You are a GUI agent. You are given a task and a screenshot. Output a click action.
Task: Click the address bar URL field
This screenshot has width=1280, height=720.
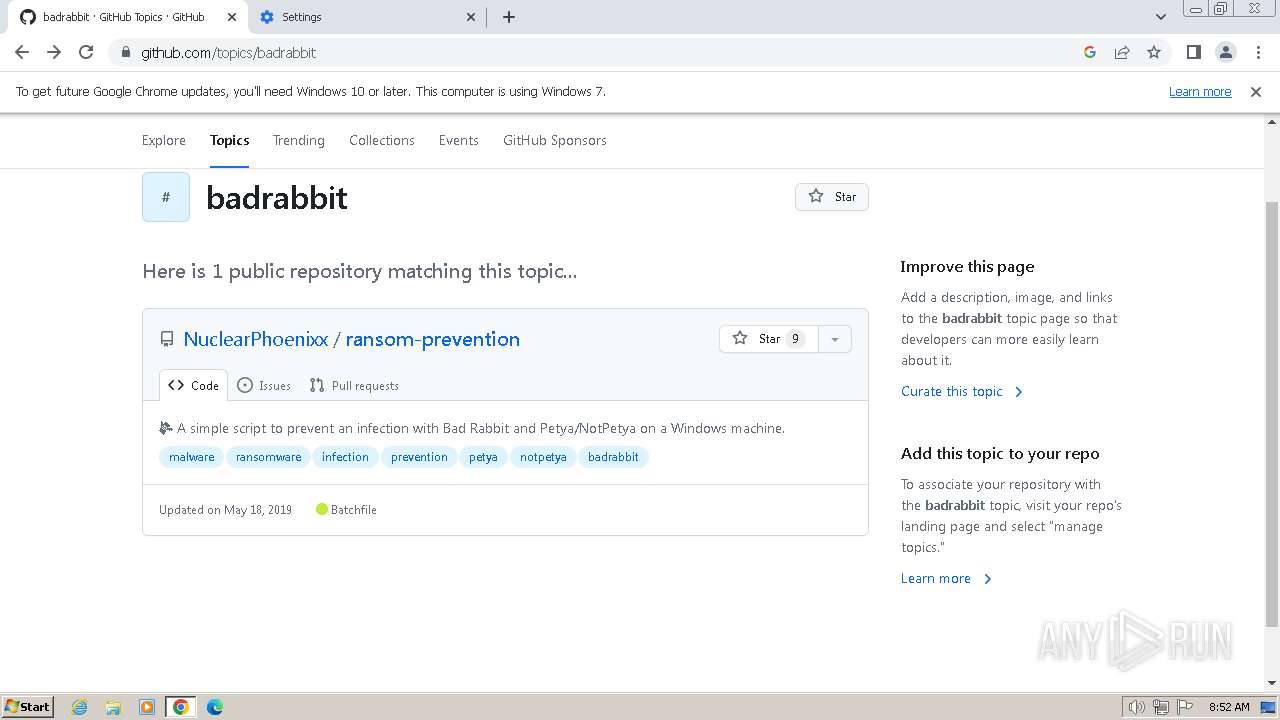(x=600, y=52)
